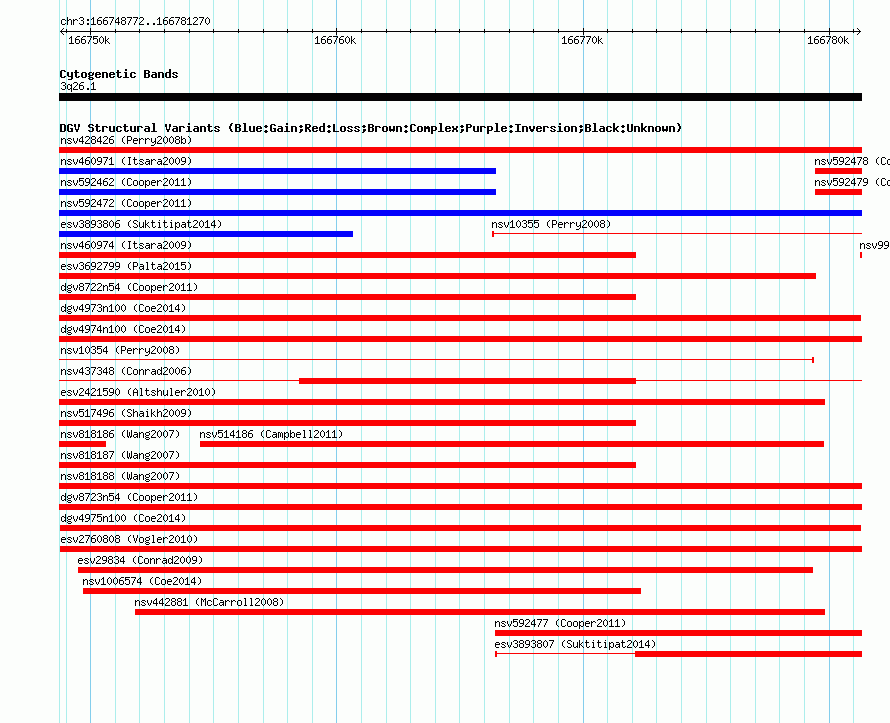Open the esv2421590 (Altshuler2010) label
Screen dimensions: 890x723
click(x=138, y=392)
